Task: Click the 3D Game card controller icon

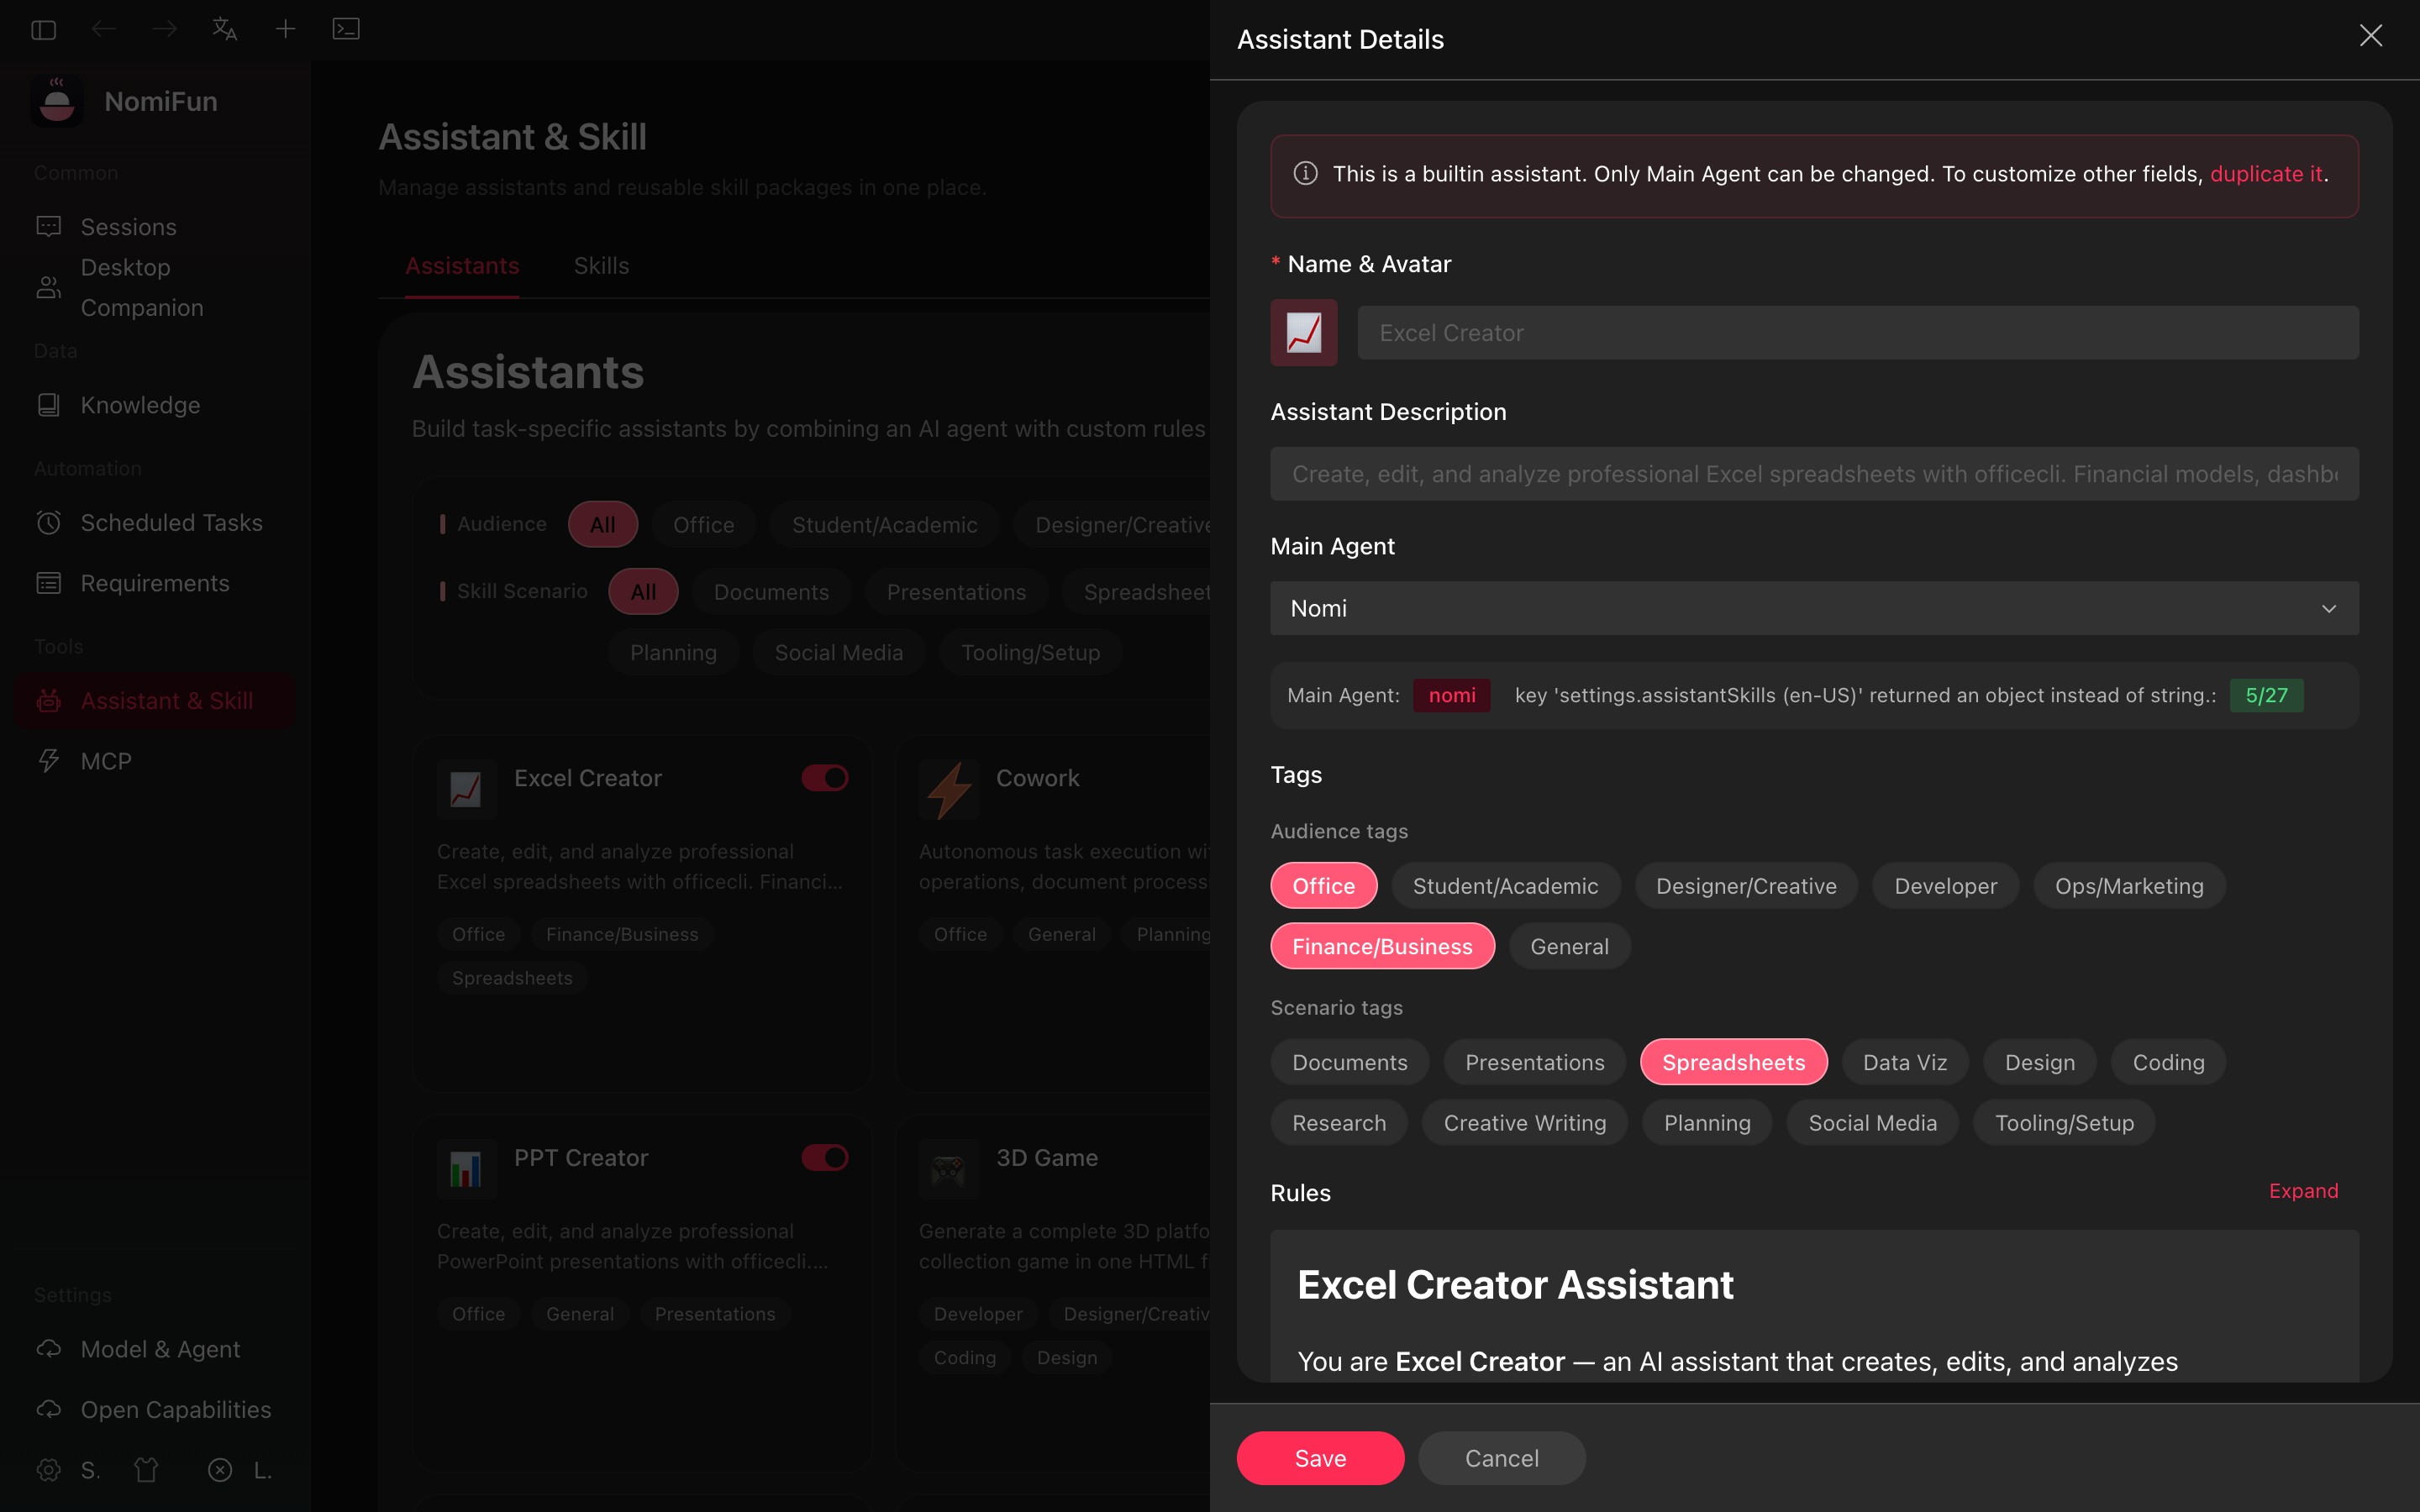Action: click(x=949, y=1169)
